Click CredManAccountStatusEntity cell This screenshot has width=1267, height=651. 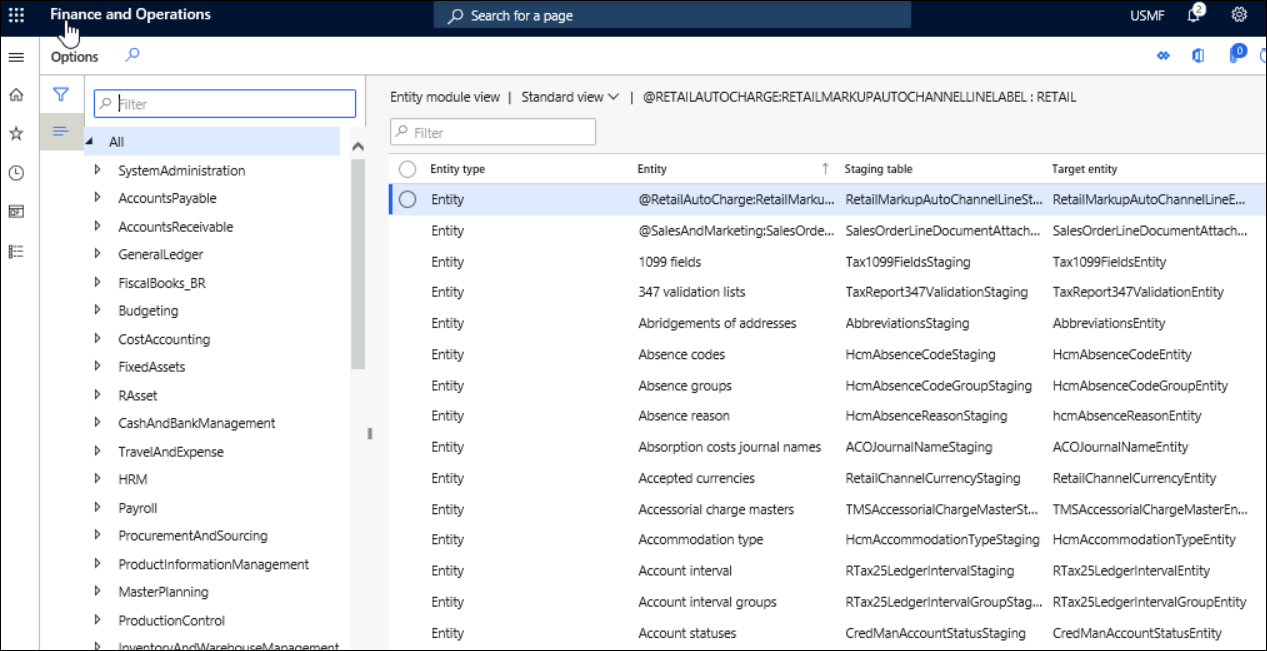1137,633
